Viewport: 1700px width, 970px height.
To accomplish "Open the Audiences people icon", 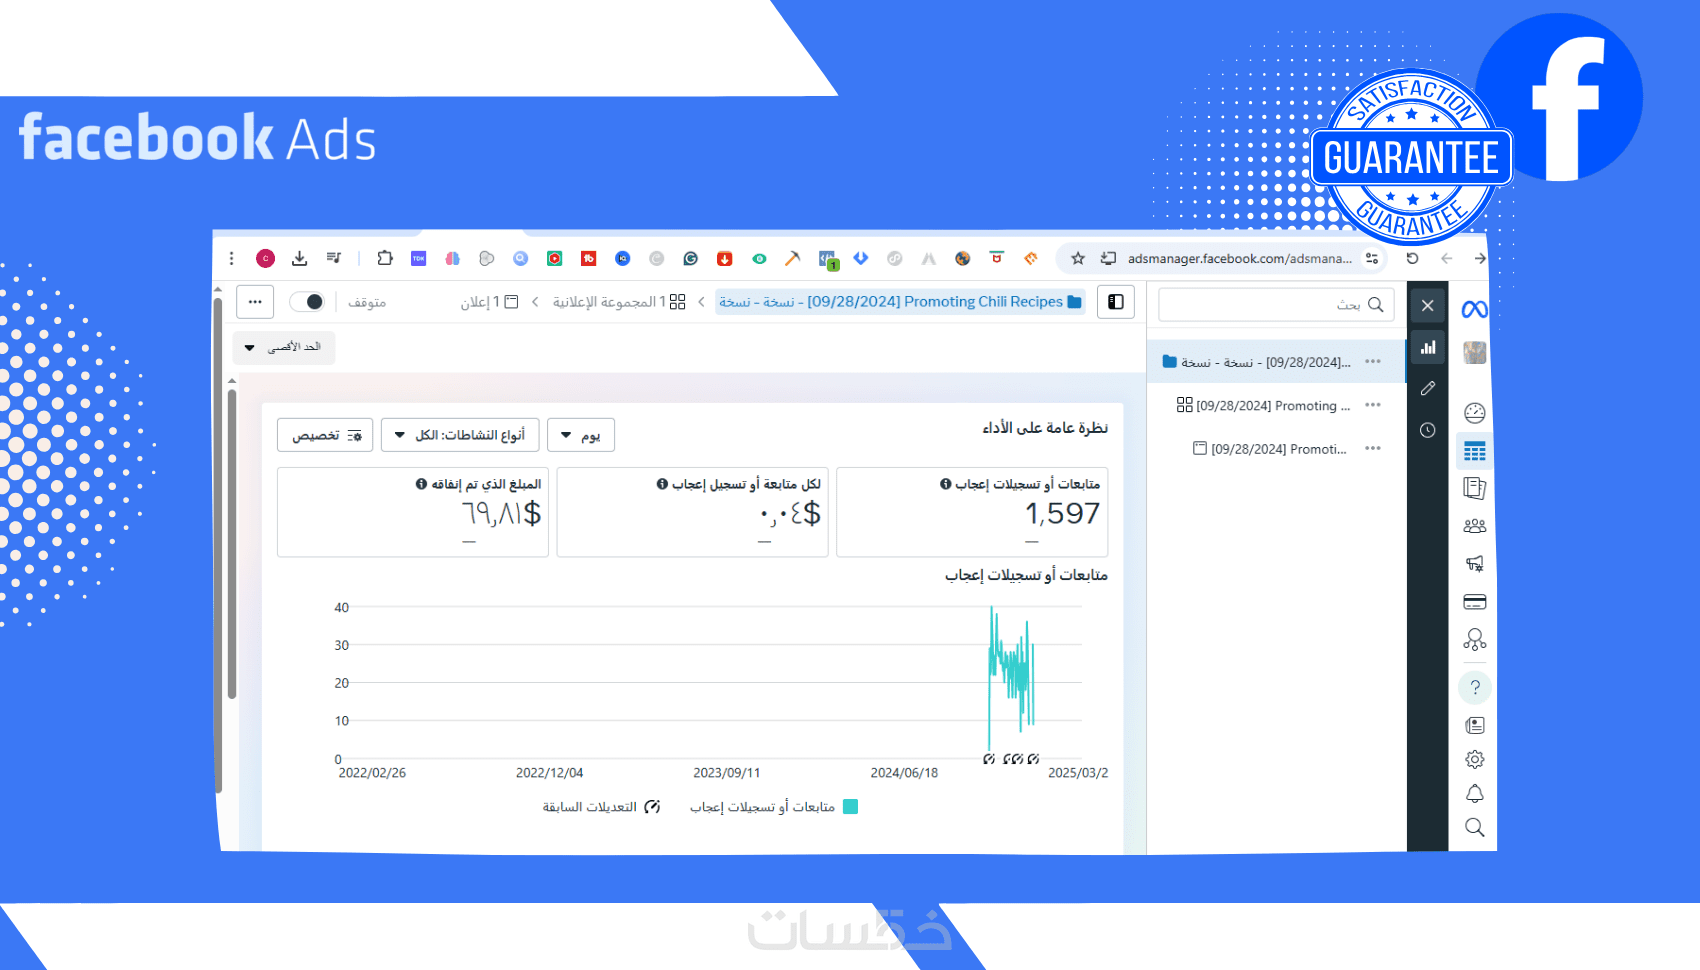I will 1474,525.
